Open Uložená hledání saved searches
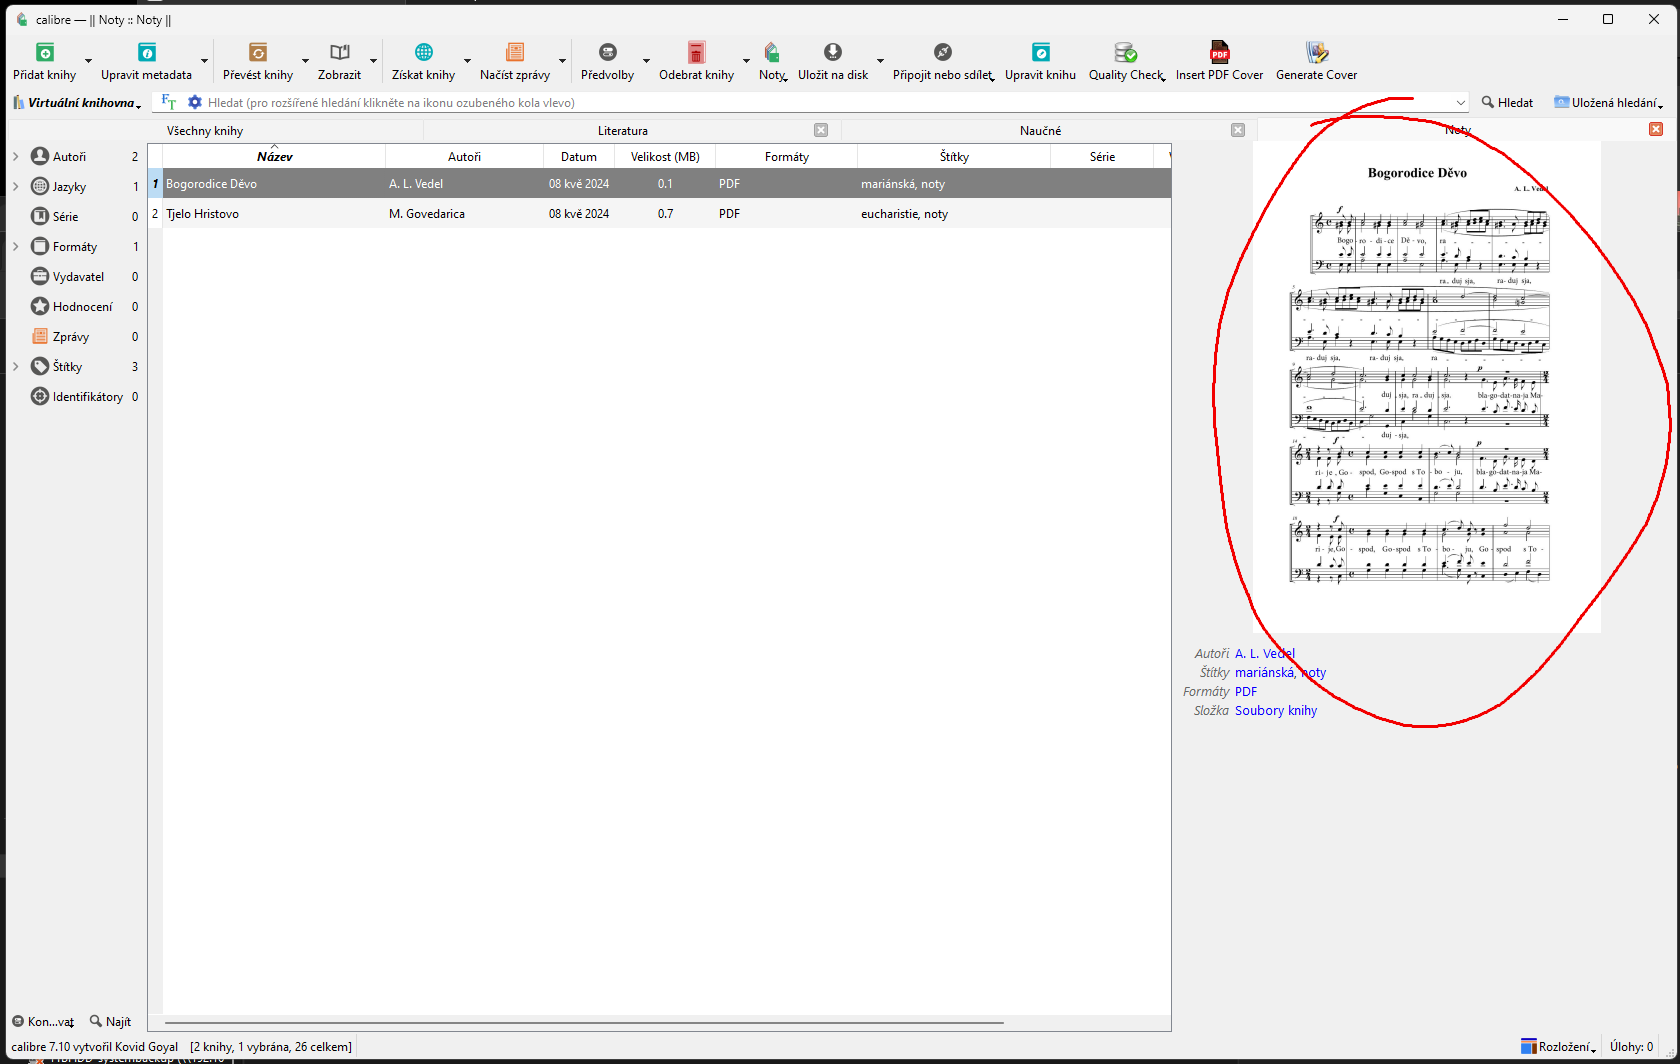Screen dimensions: 1680x1064 coord(1608,102)
